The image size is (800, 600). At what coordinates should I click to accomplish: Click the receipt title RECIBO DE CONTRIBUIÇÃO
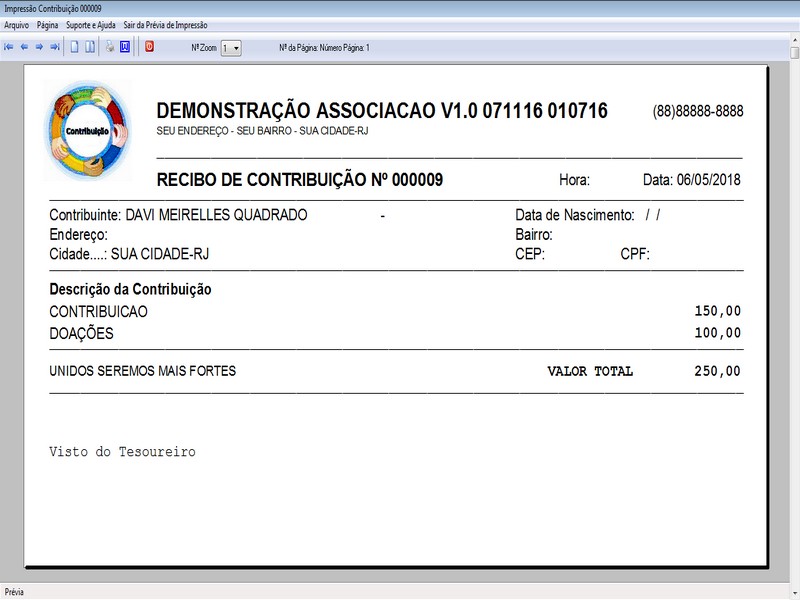click(x=300, y=180)
